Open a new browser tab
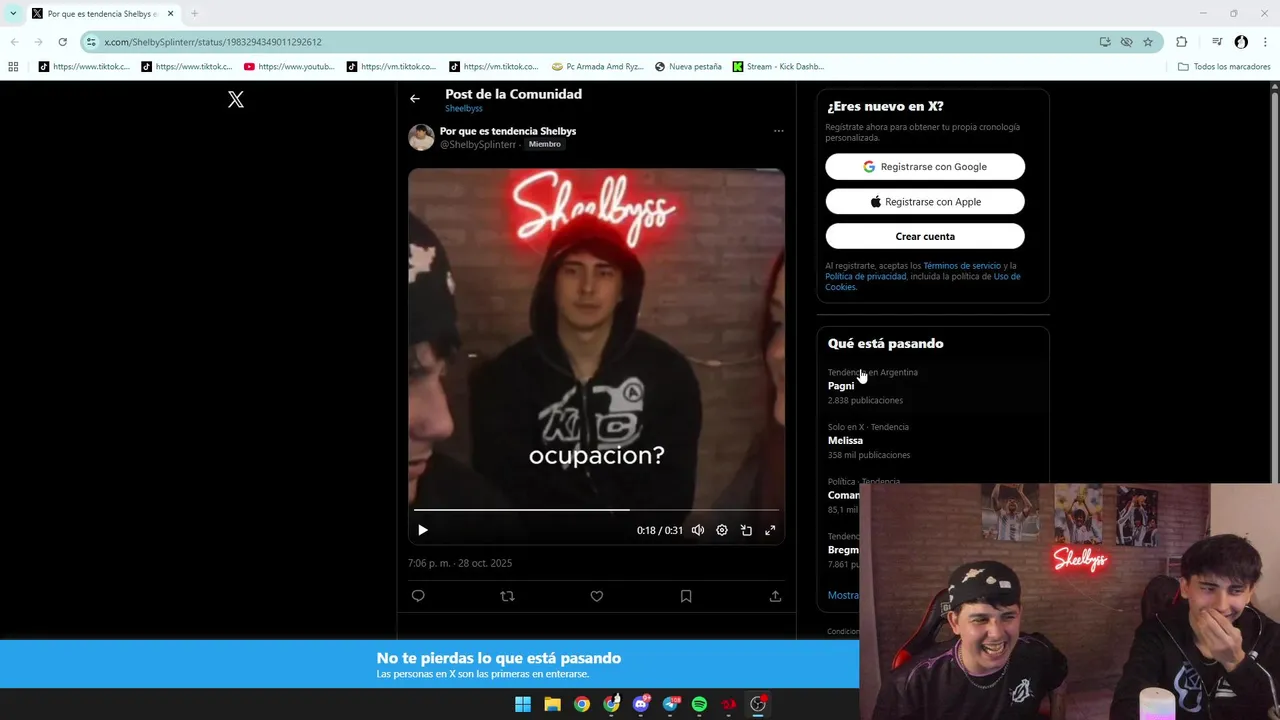The width and height of the screenshot is (1280, 720). tap(194, 14)
